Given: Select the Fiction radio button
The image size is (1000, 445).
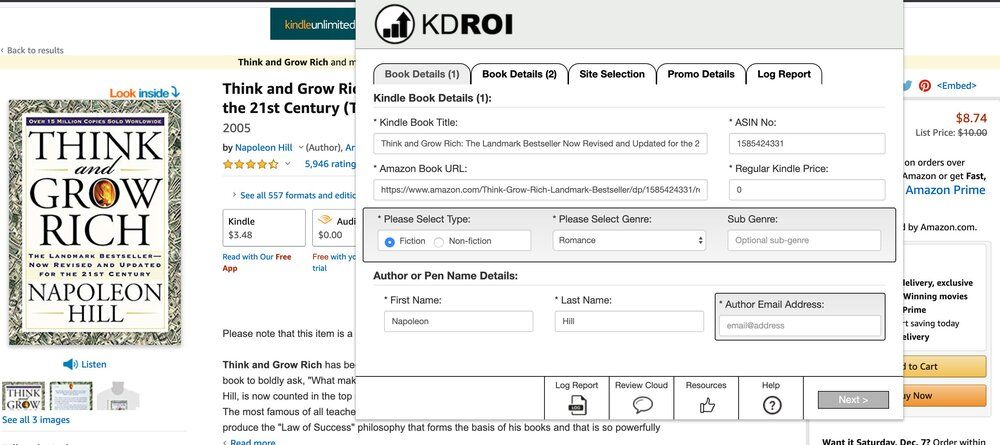Looking at the screenshot, I should pyautogui.click(x=390, y=242).
